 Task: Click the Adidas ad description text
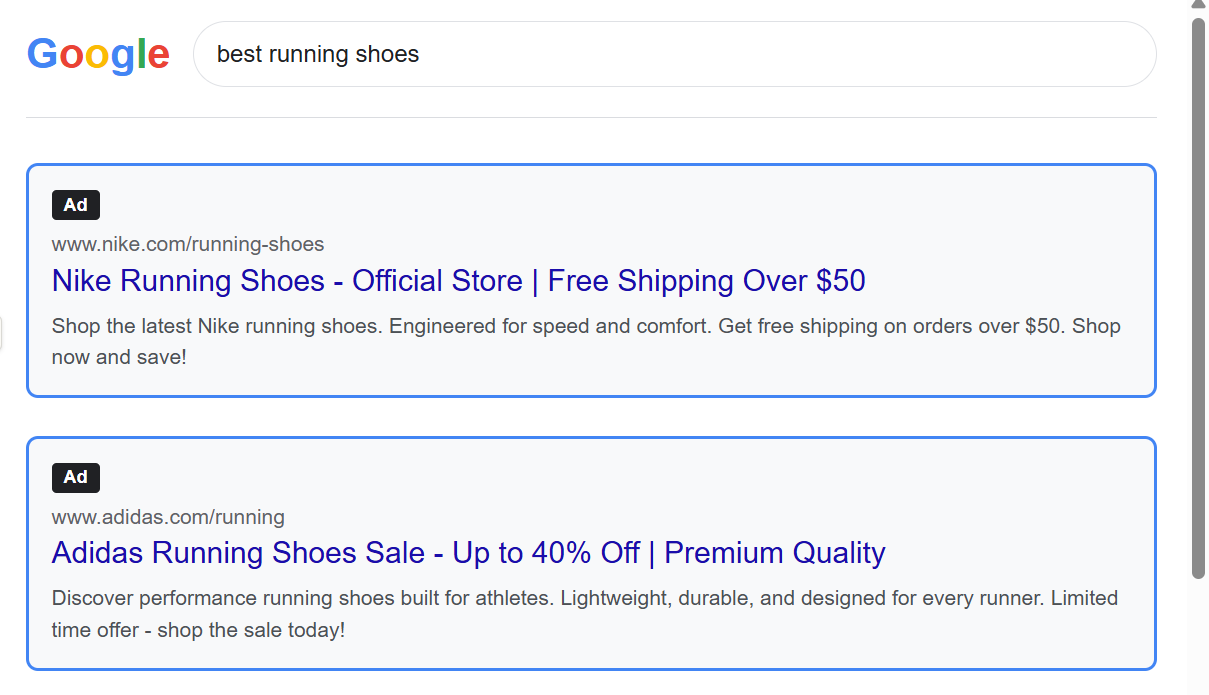[x=584, y=613]
